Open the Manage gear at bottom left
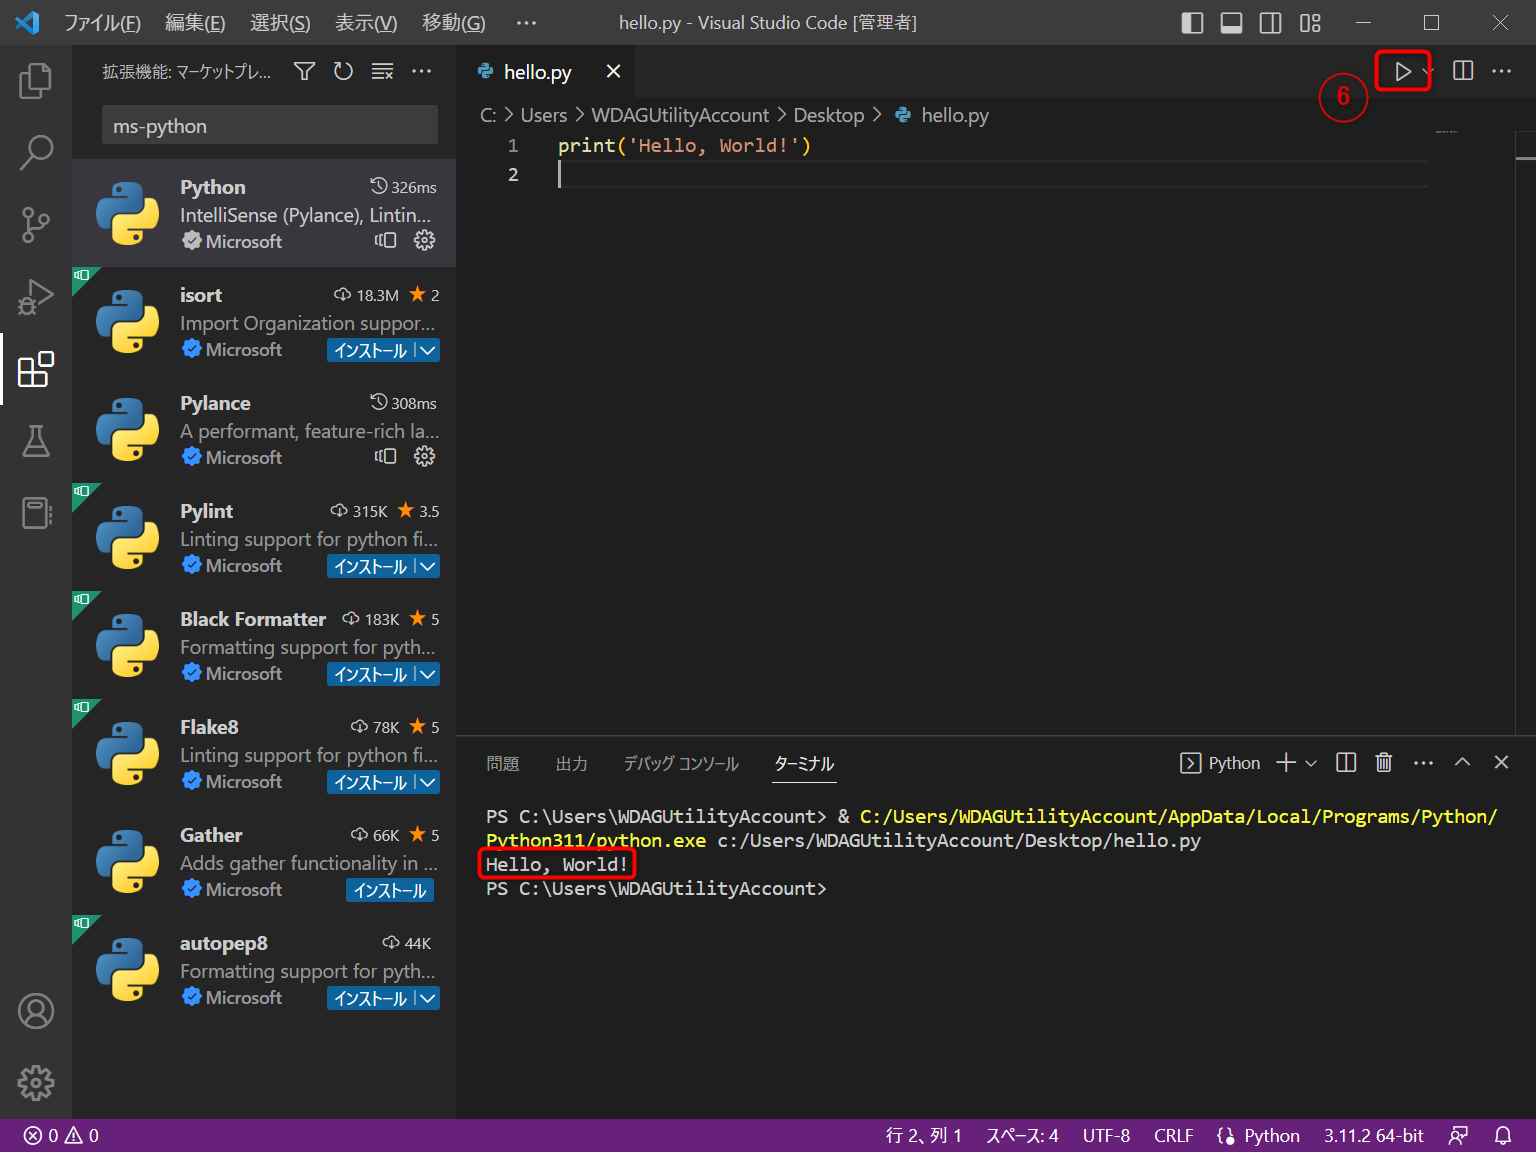Viewport: 1536px width, 1152px height. click(x=36, y=1083)
